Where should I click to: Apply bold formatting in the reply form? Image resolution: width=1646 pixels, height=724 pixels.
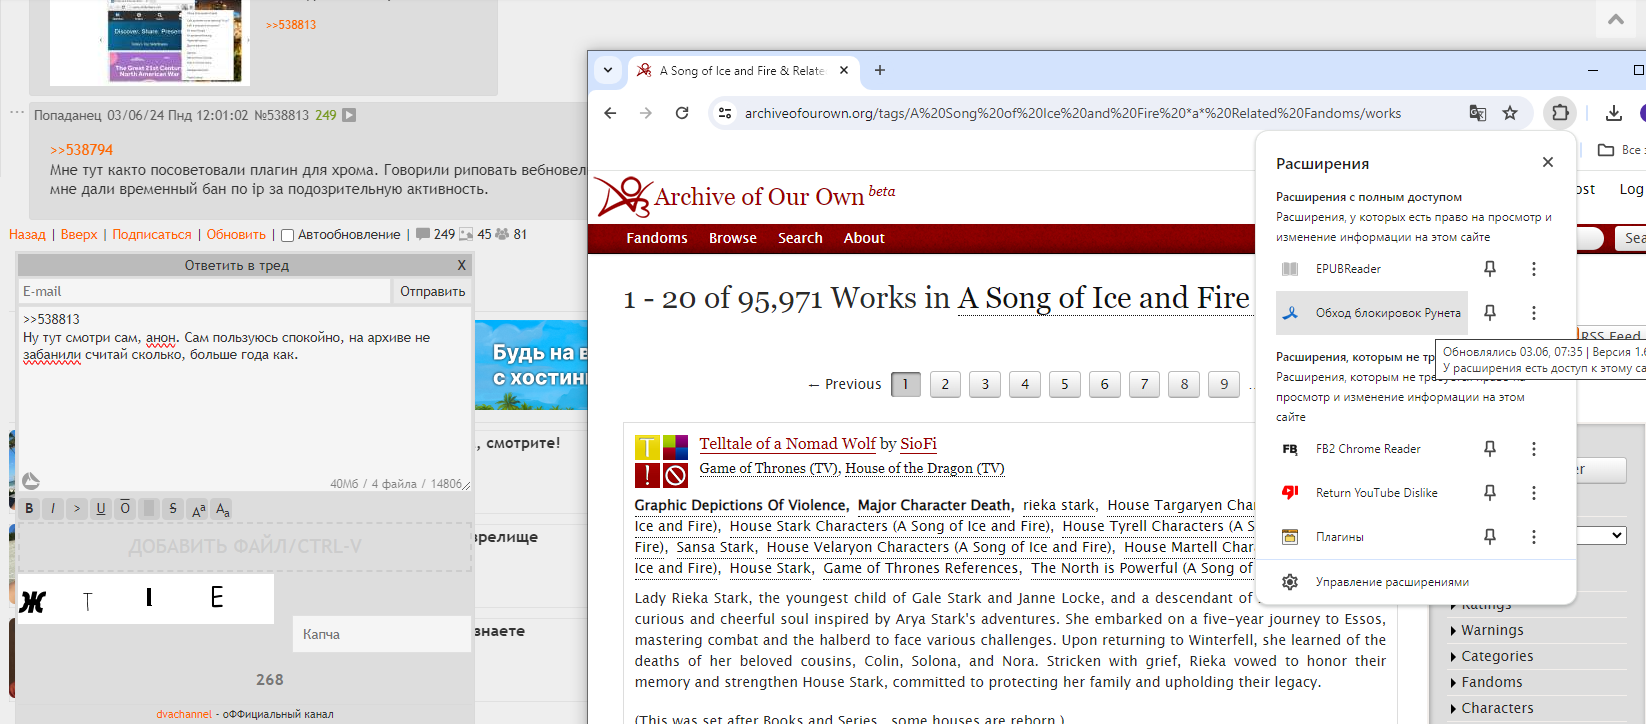(29, 508)
